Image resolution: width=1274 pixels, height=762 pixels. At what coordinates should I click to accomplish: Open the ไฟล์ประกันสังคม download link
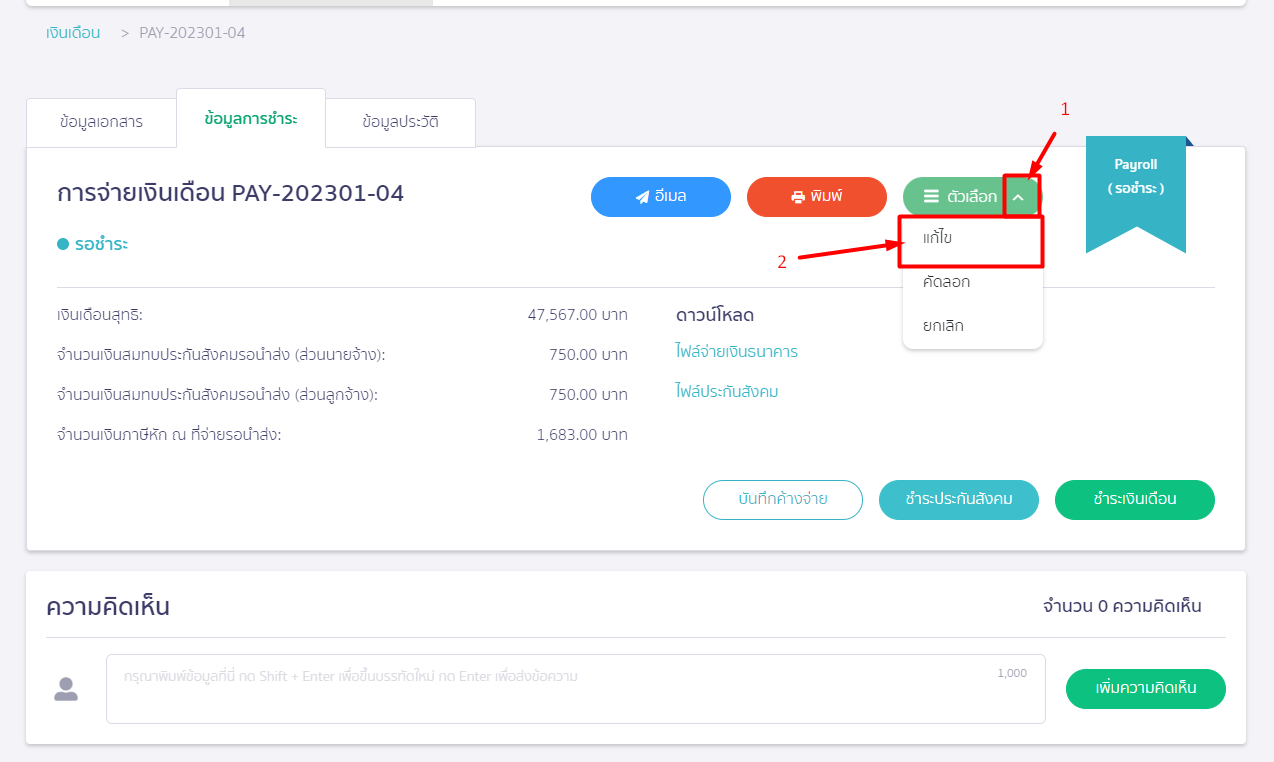[x=726, y=392]
